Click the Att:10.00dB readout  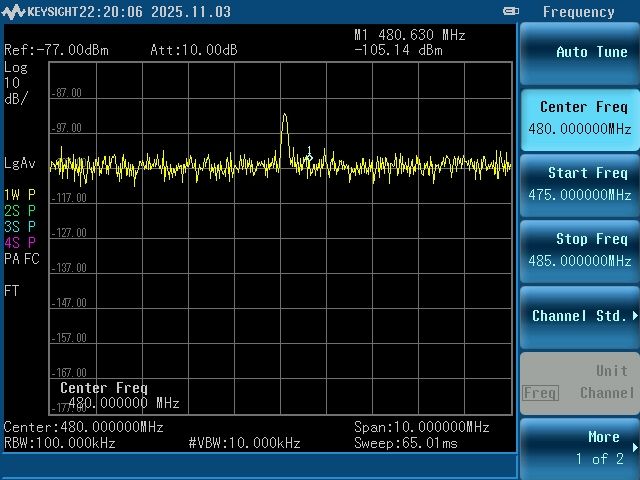pyautogui.click(x=194, y=50)
